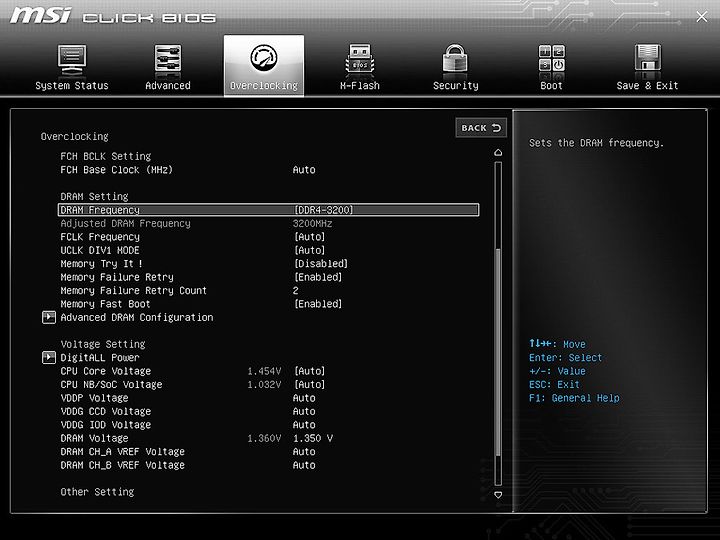The image size is (720, 540).
Task: Click the MSI Click BIOS logo
Action: click(112, 16)
